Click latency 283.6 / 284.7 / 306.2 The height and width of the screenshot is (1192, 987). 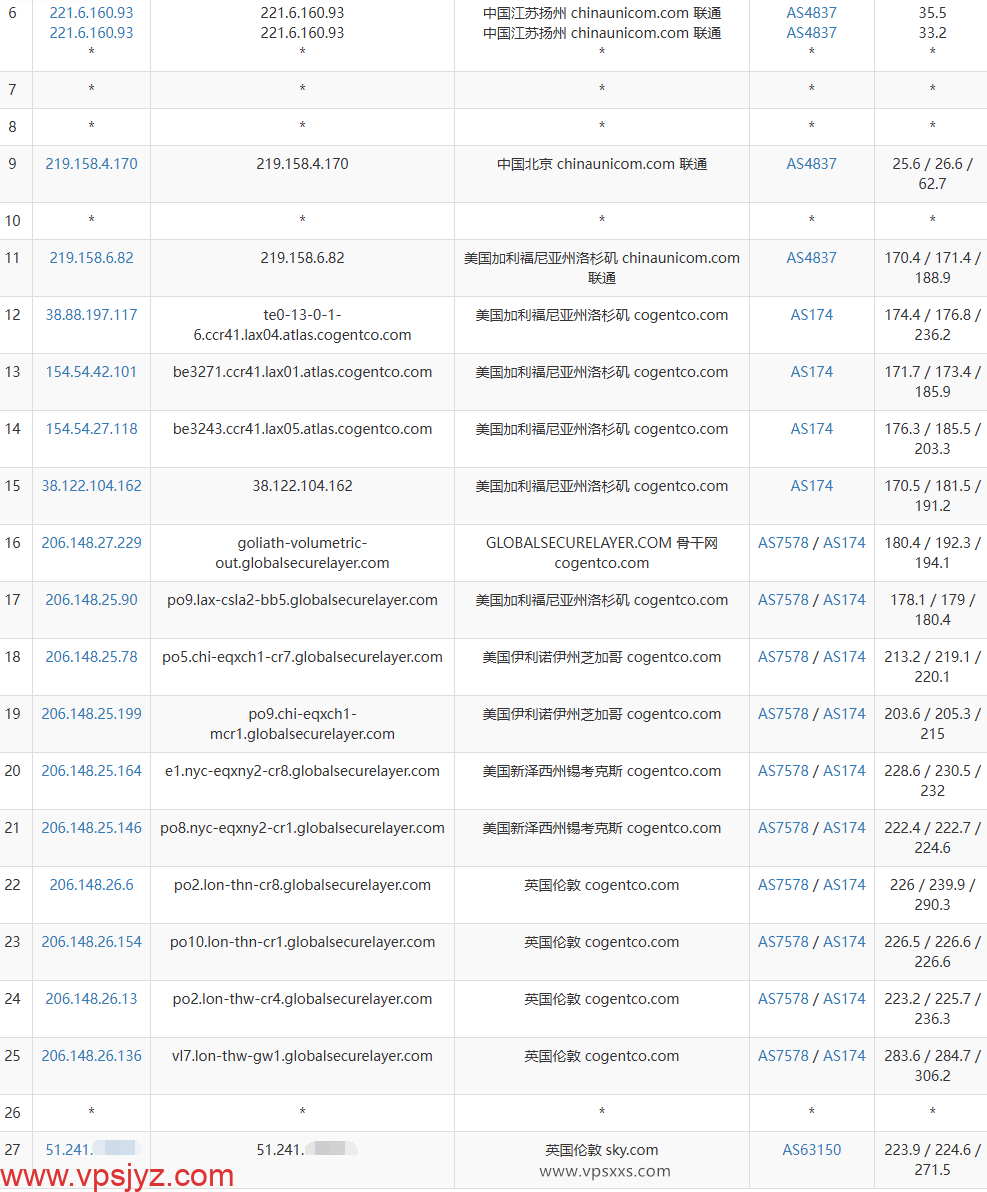(932, 1067)
